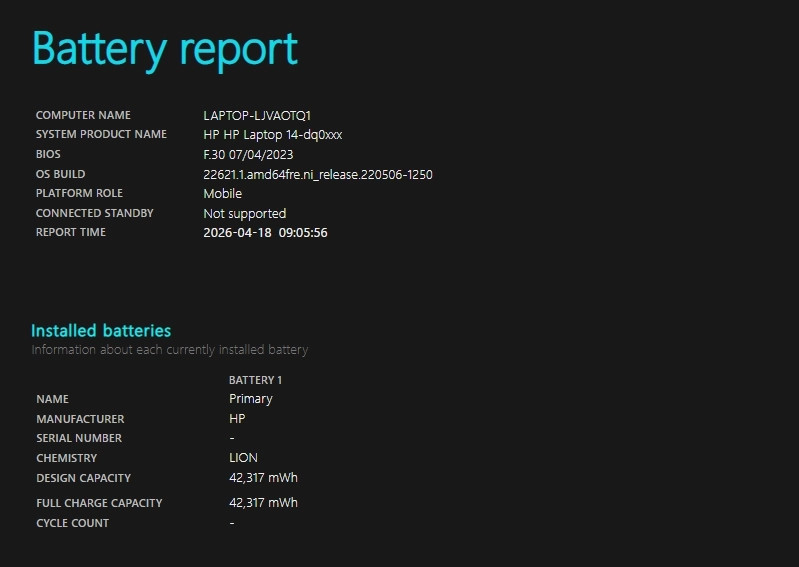Select the full charge capacity 42,317 mWh value
Screen dimensions: 799x567
point(263,503)
